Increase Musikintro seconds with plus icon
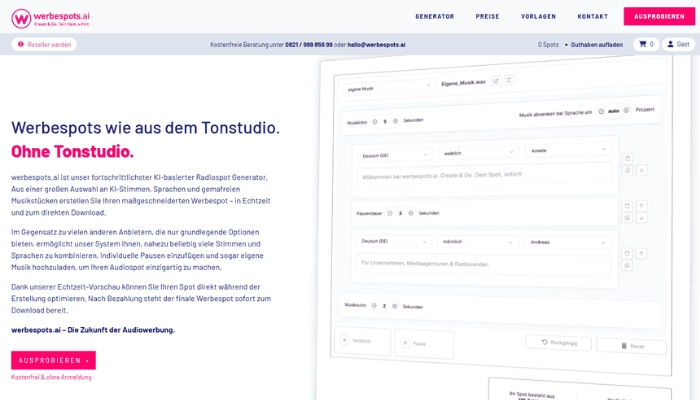Viewport: 700px width, 400px height. 395,121
